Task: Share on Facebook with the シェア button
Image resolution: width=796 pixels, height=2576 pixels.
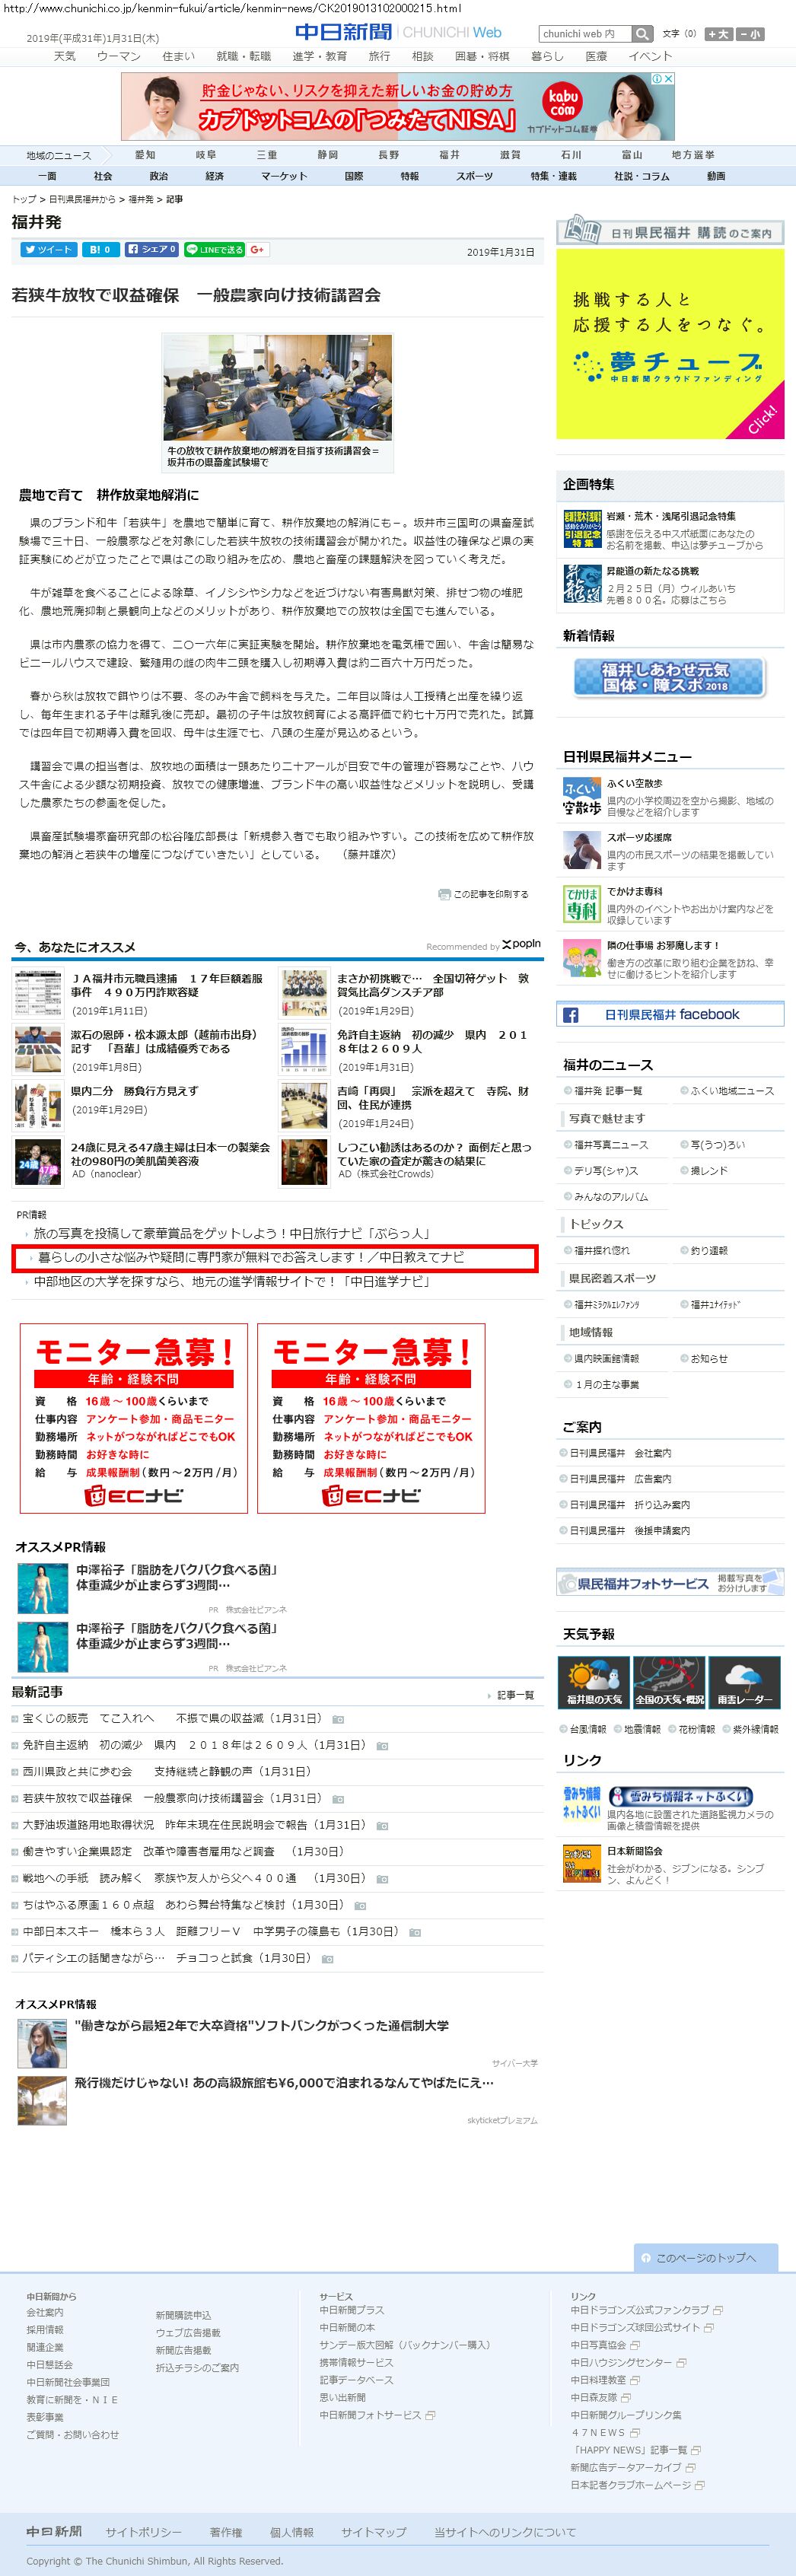Action: (x=152, y=250)
